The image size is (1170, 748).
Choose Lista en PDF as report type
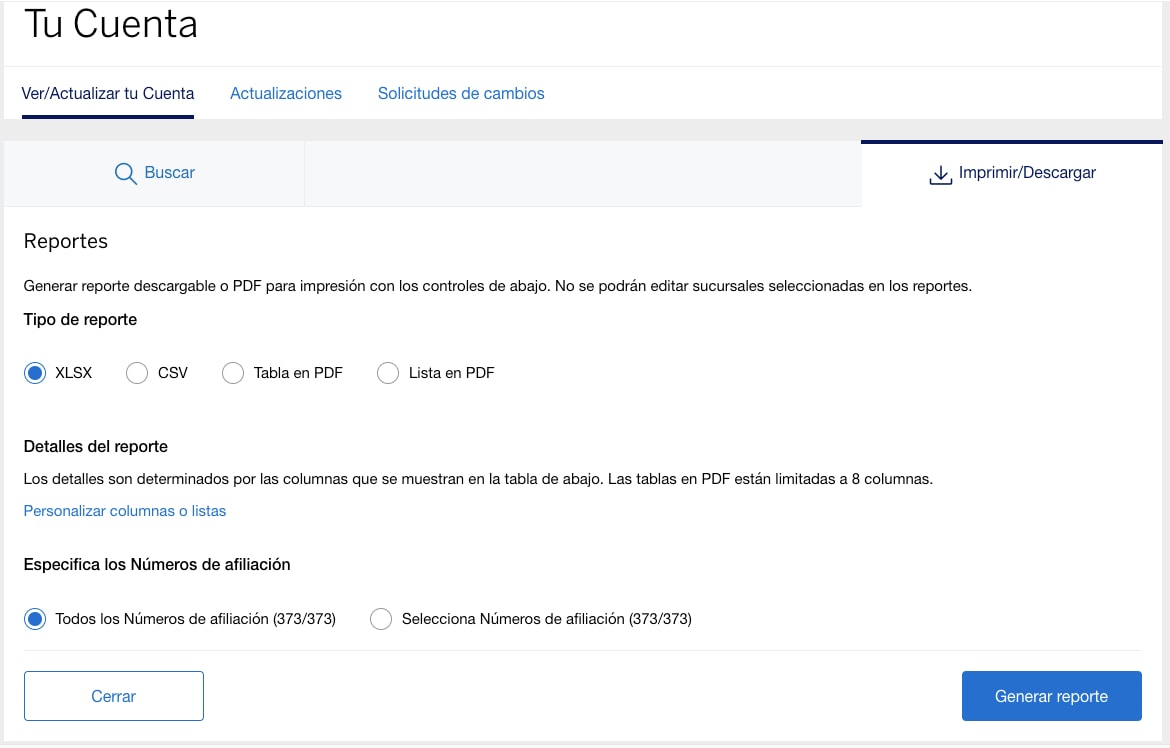(388, 372)
